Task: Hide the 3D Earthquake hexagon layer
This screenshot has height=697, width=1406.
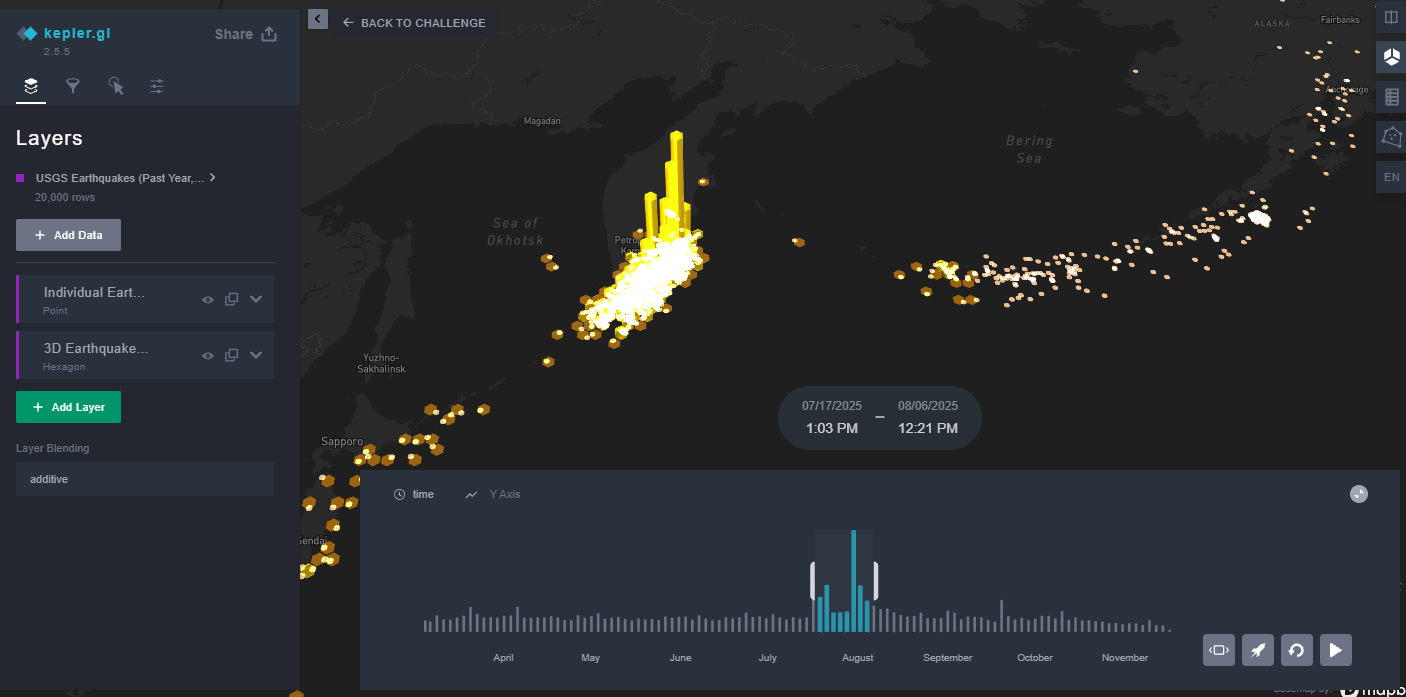Action: (x=208, y=355)
